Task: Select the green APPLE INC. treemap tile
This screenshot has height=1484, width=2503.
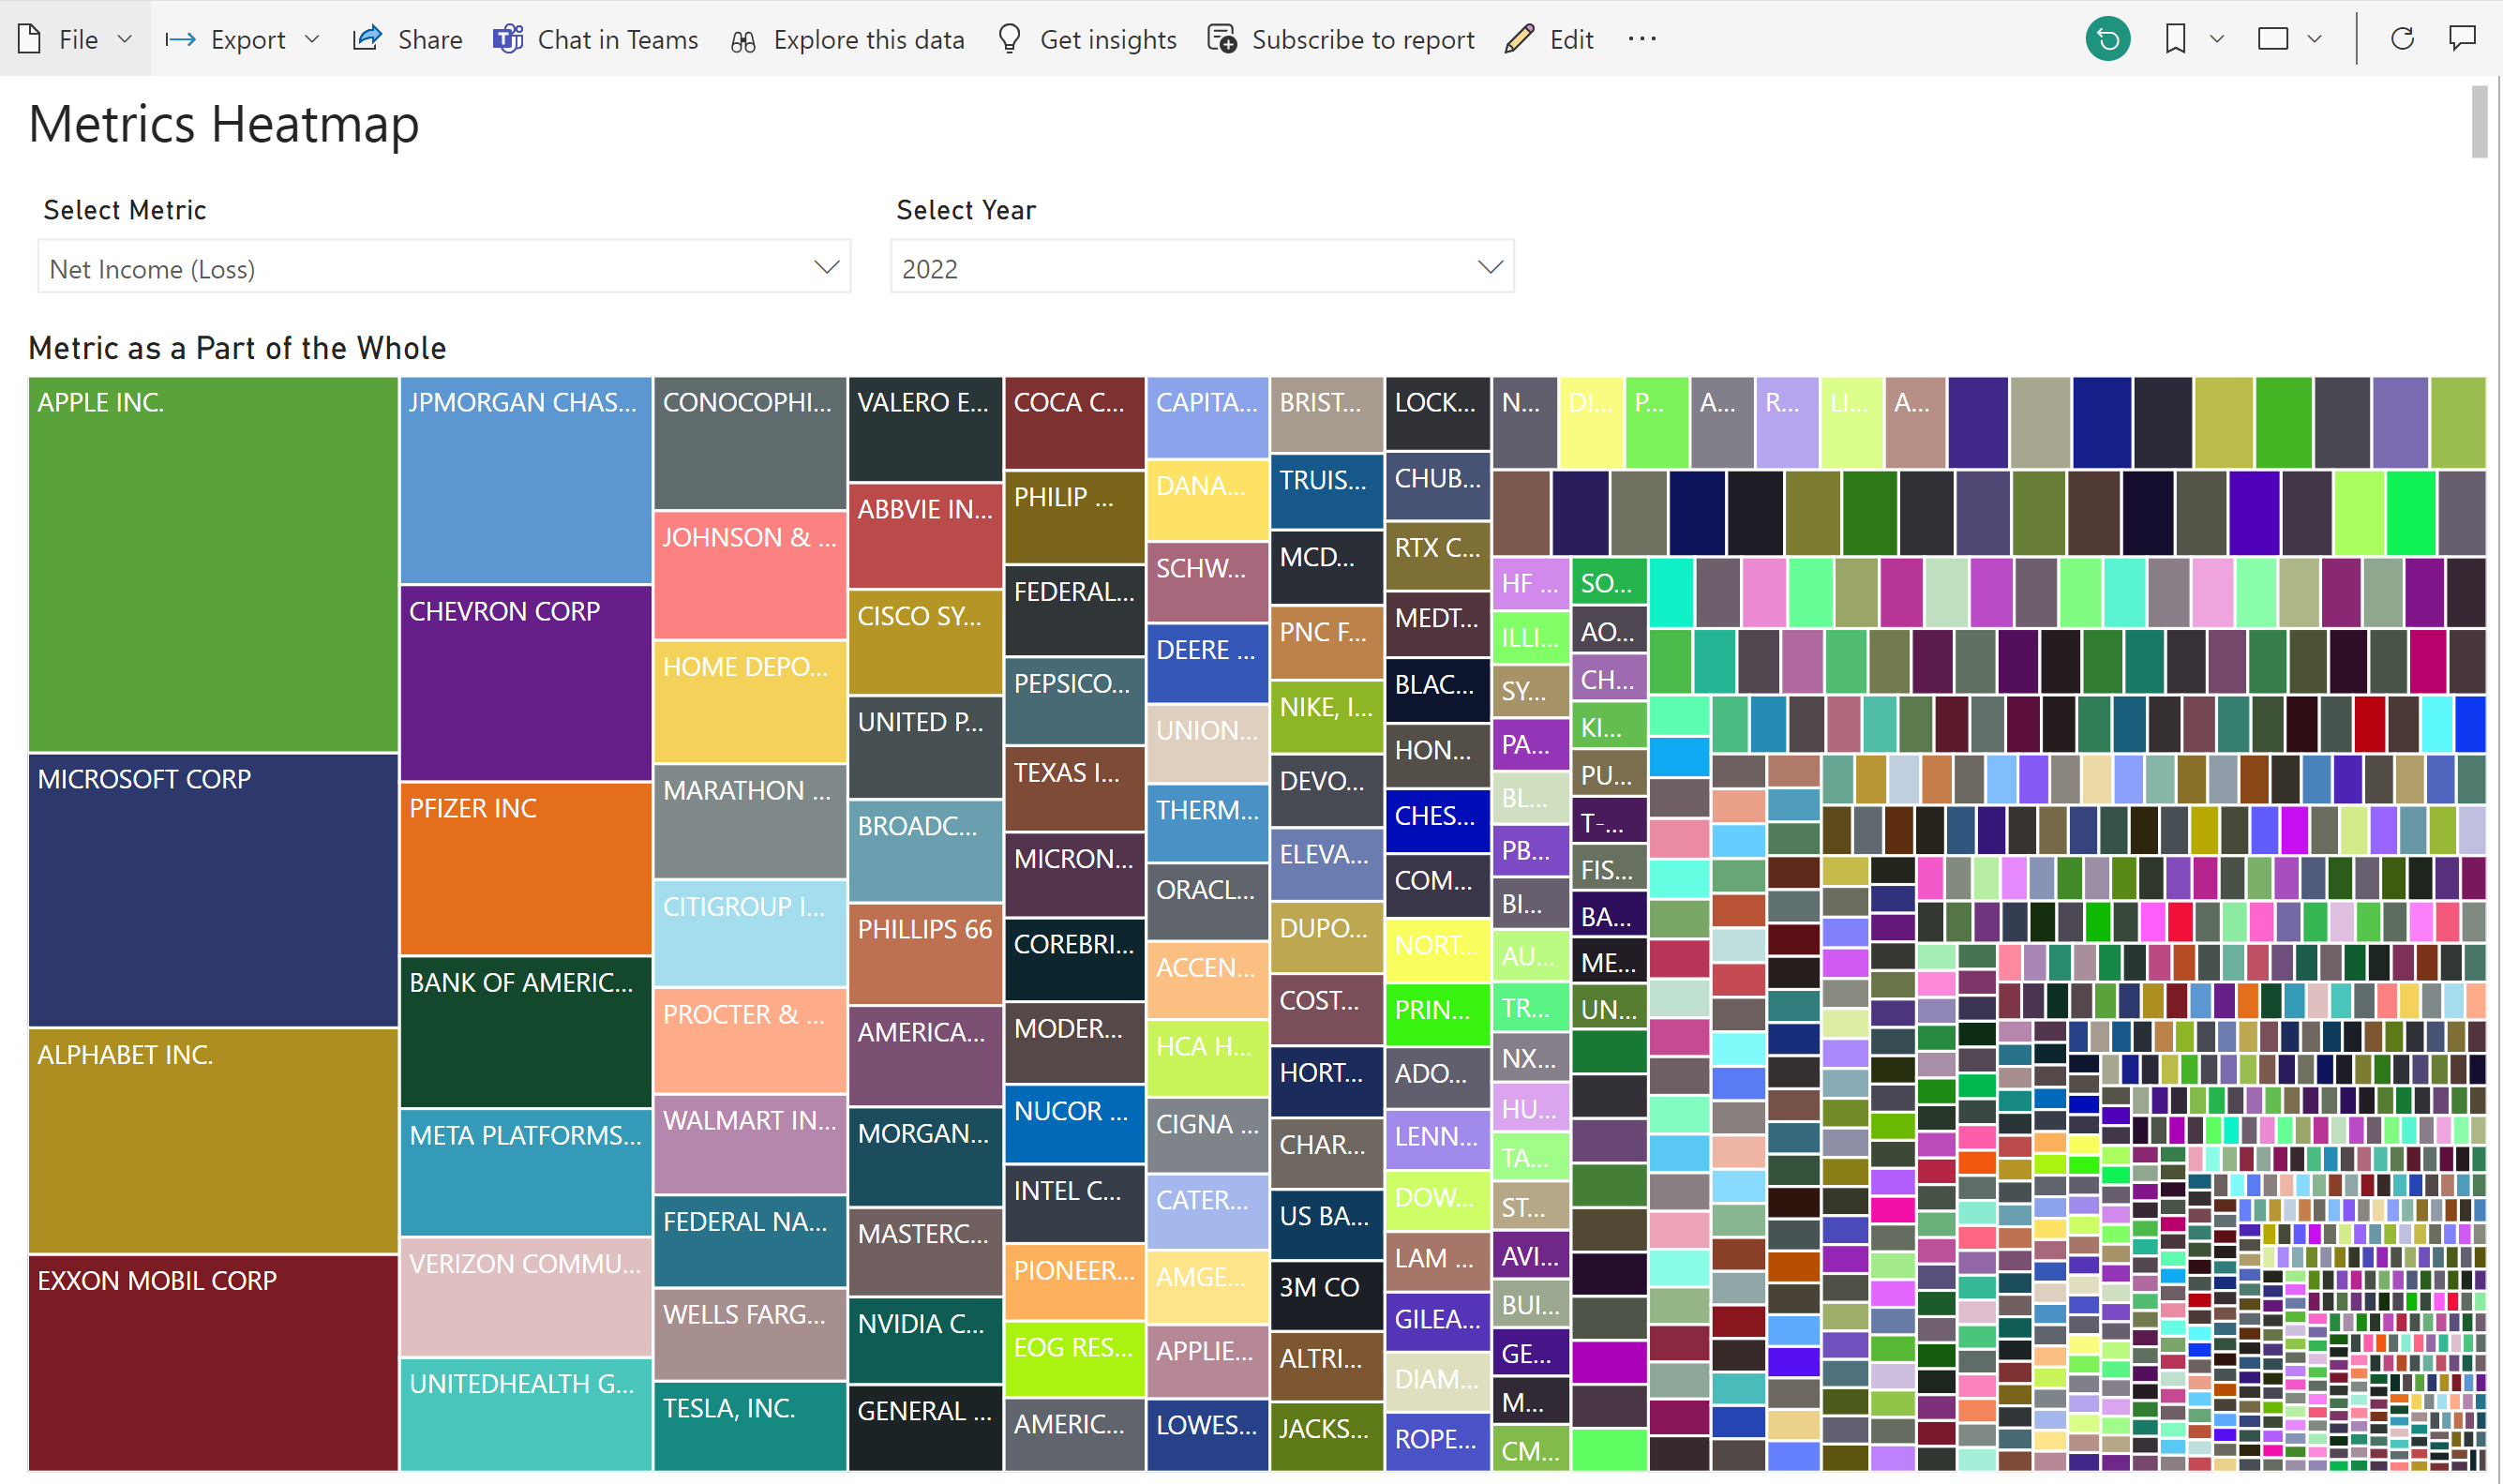Action: coord(213,563)
